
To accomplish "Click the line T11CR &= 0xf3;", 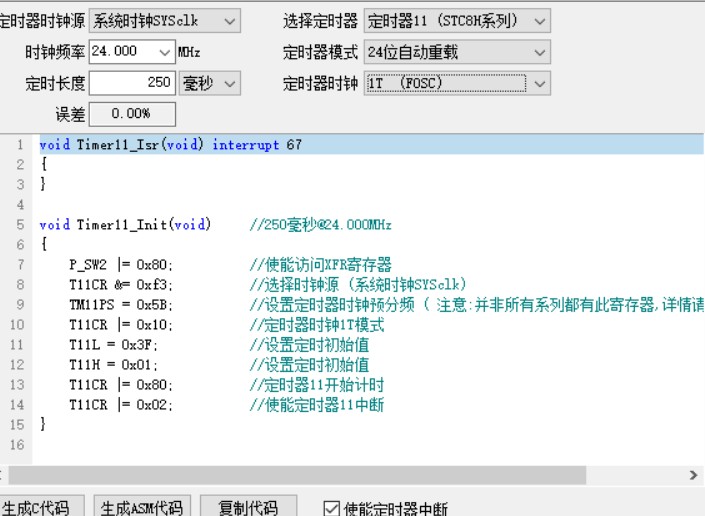I will pos(121,285).
